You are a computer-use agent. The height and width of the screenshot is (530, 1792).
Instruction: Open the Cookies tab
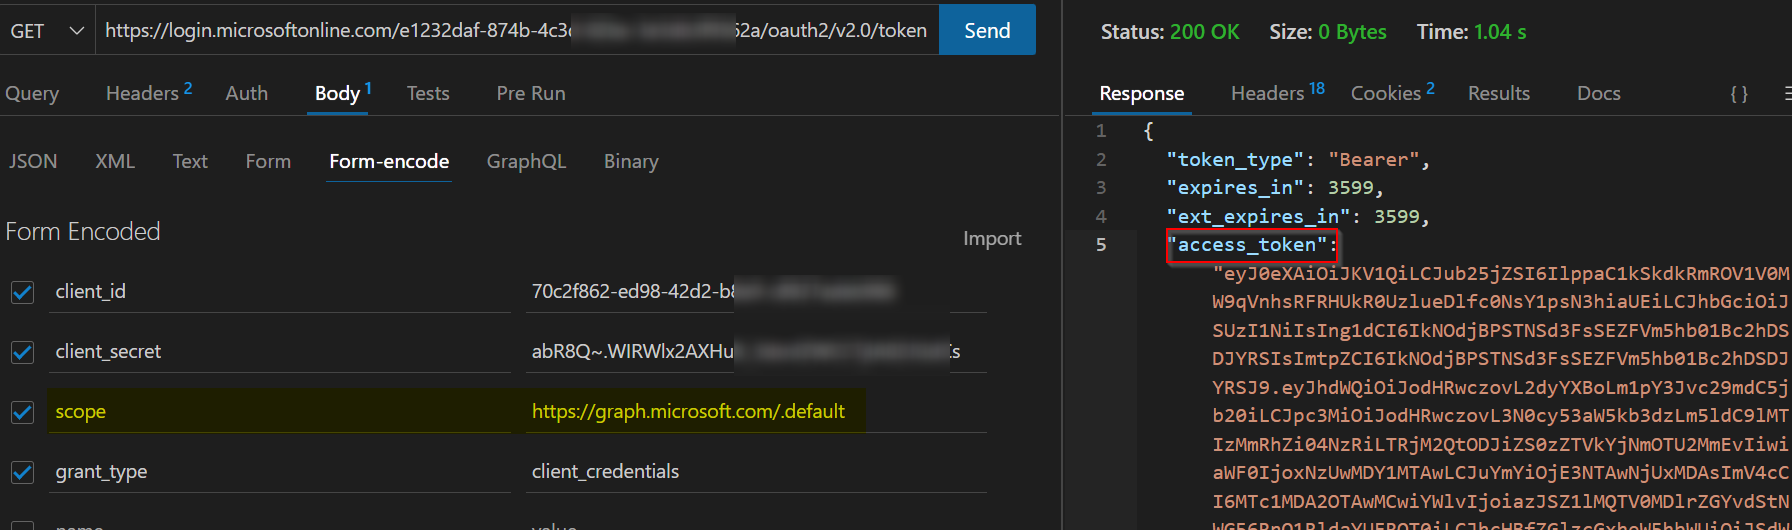point(1392,93)
